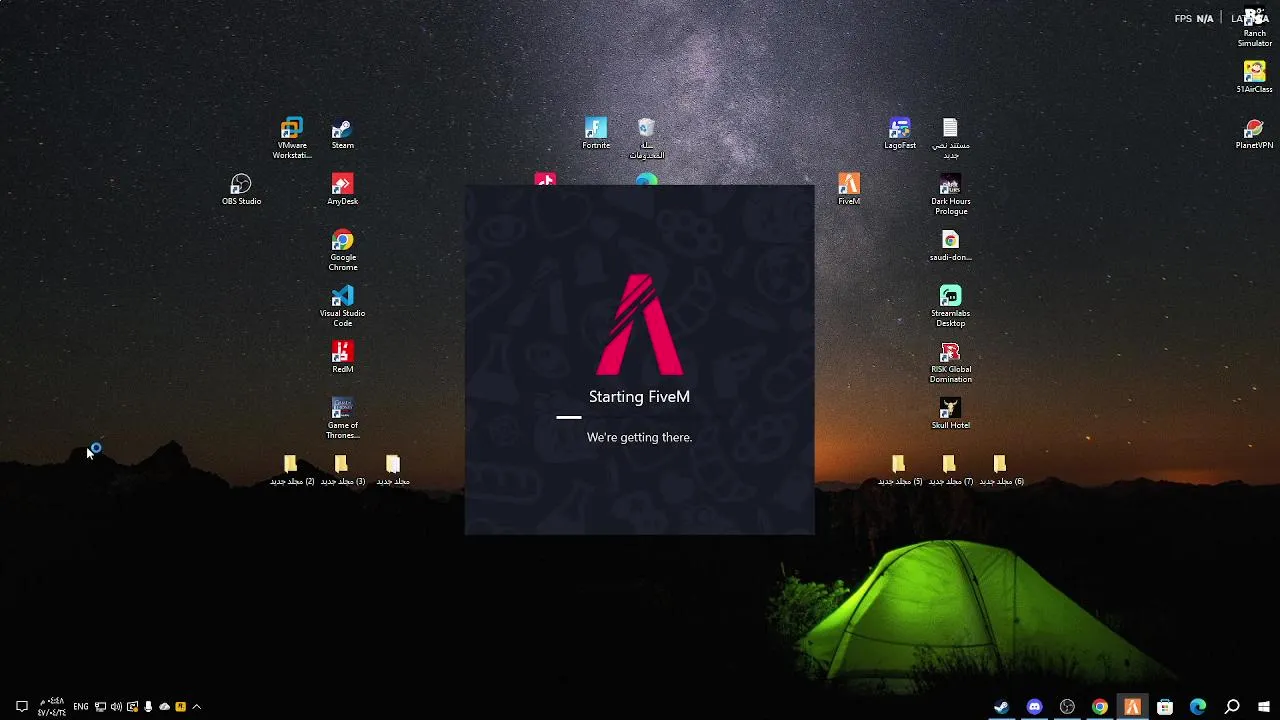Select the PlanetVPN desktop shortcut
The width and height of the screenshot is (1280, 720).
pyautogui.click(x=1254, y=134)
